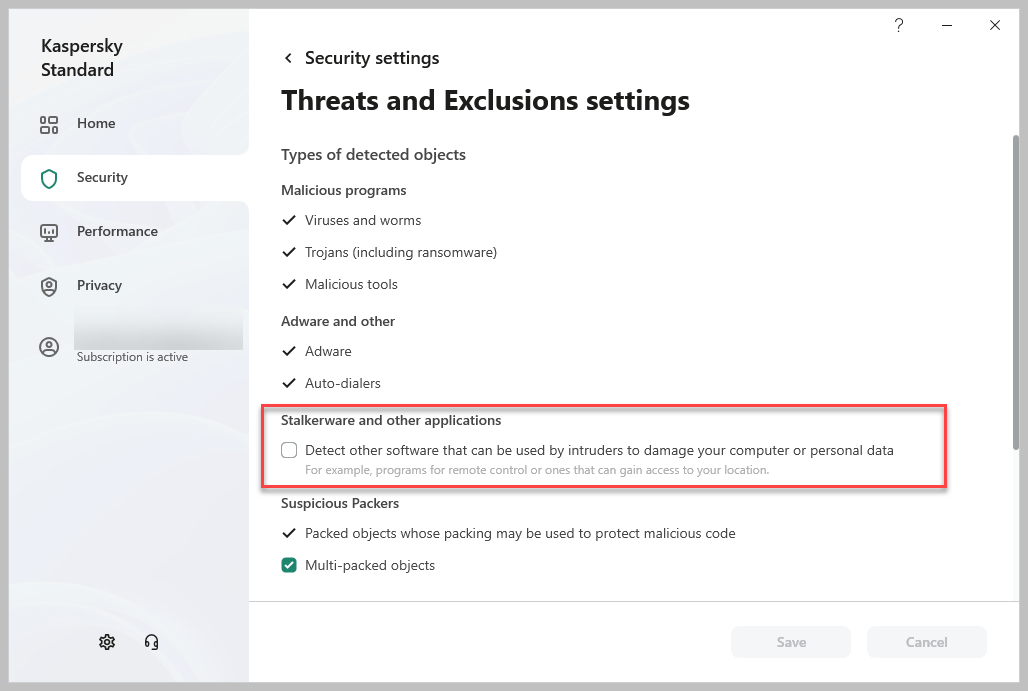Click the Save button
Image resolution: width=1028 pixels, height=691 pixels.
coord(791,642)
